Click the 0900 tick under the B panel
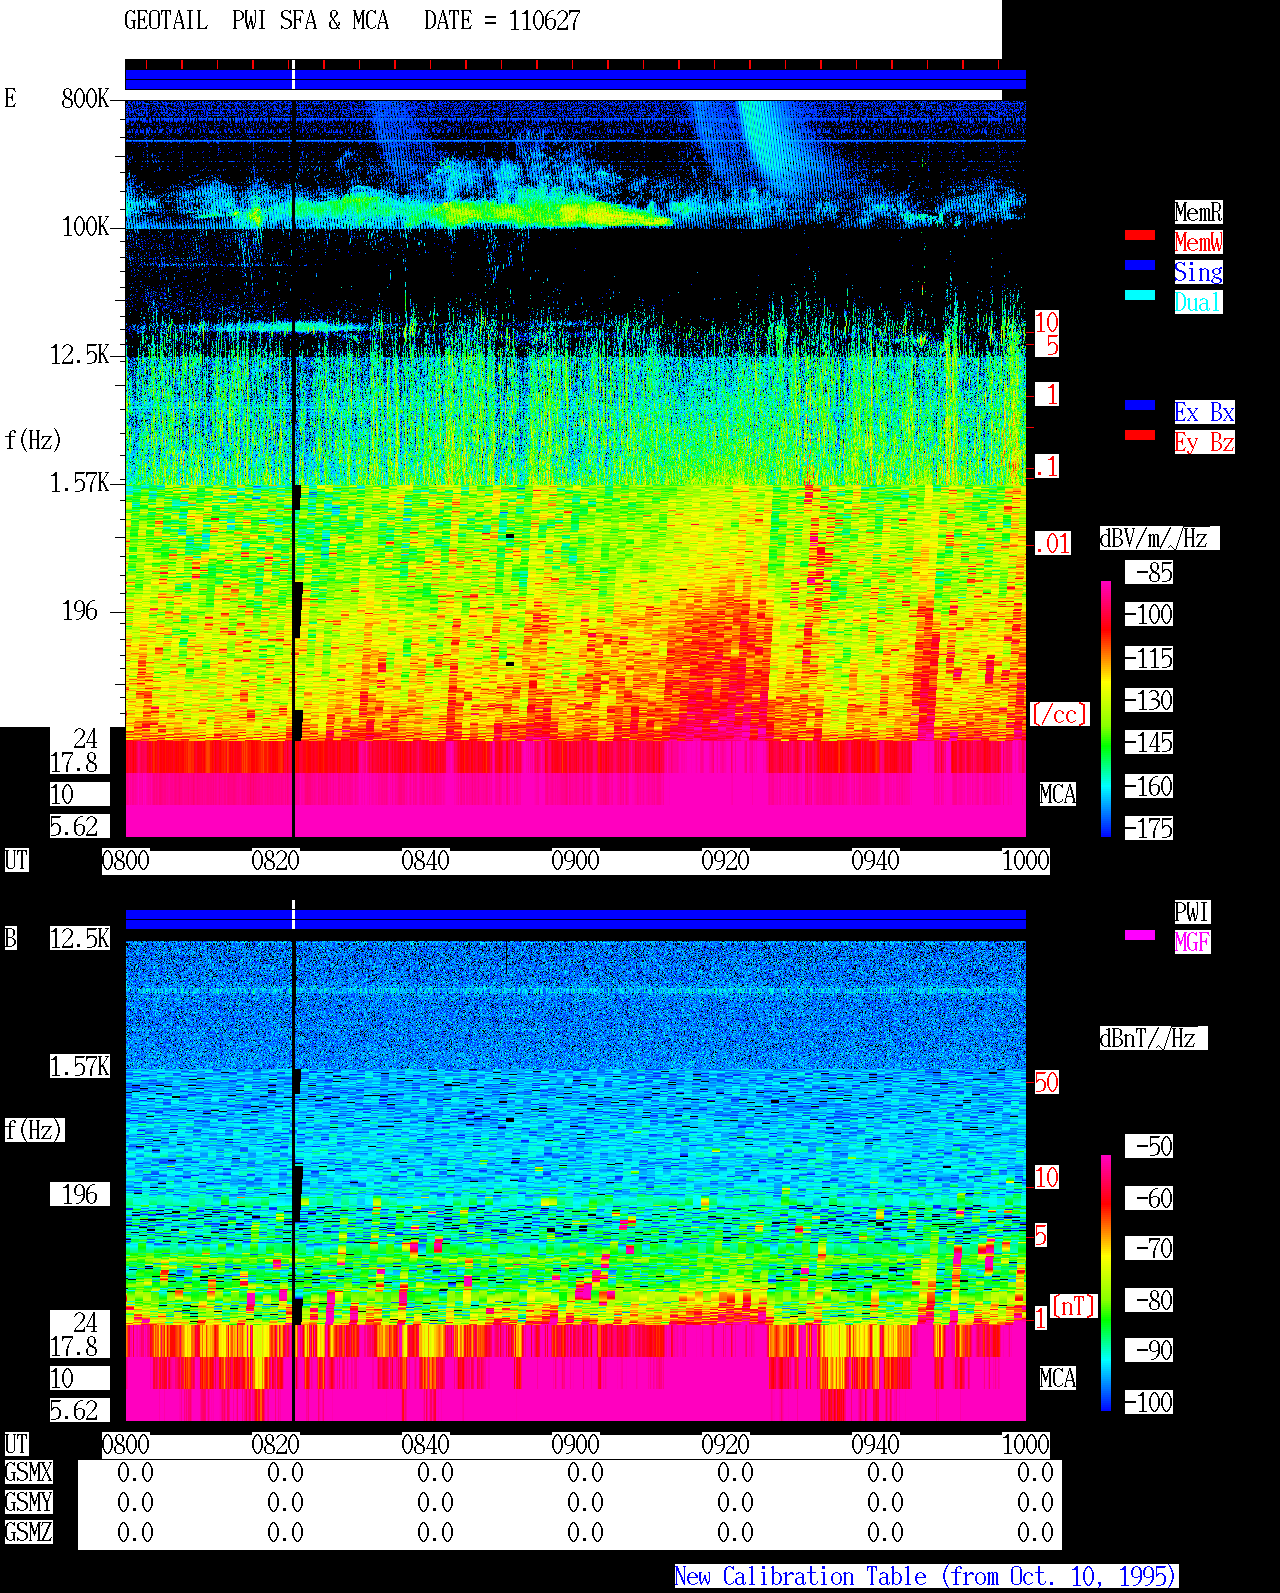Viewport: 1280px width, 1593px height. (x=575, y=1444)
